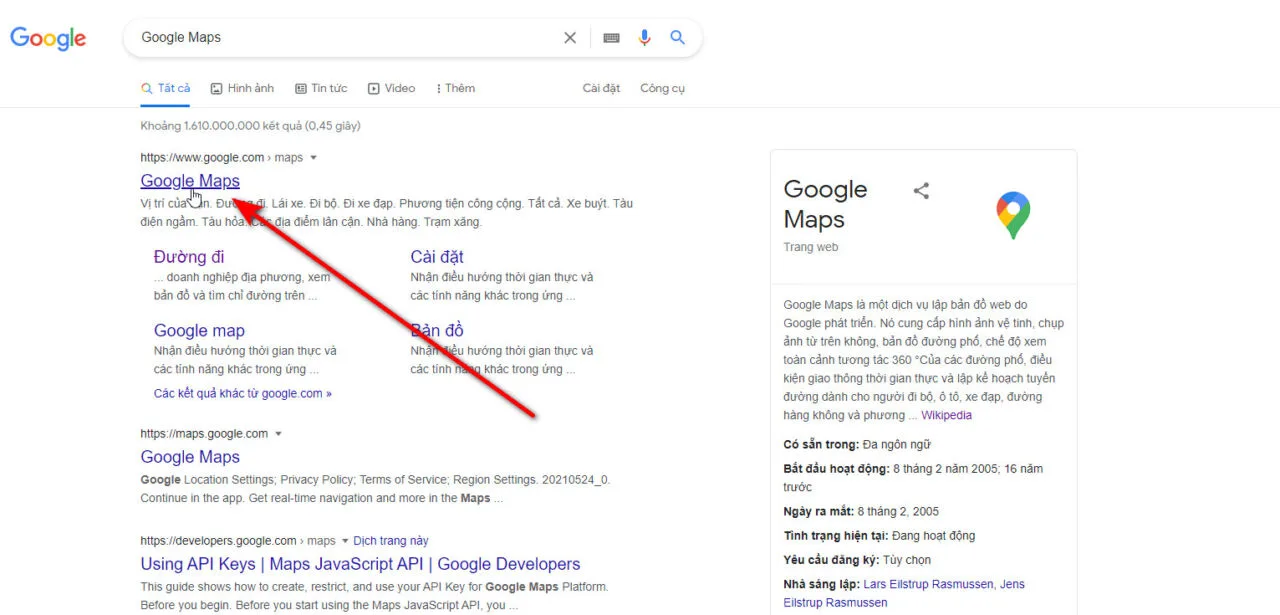The height and width of the screenshot is (615, 1280).
Task: Click the https://maps.google.com URL text
Action: click(x=204, y=434)
